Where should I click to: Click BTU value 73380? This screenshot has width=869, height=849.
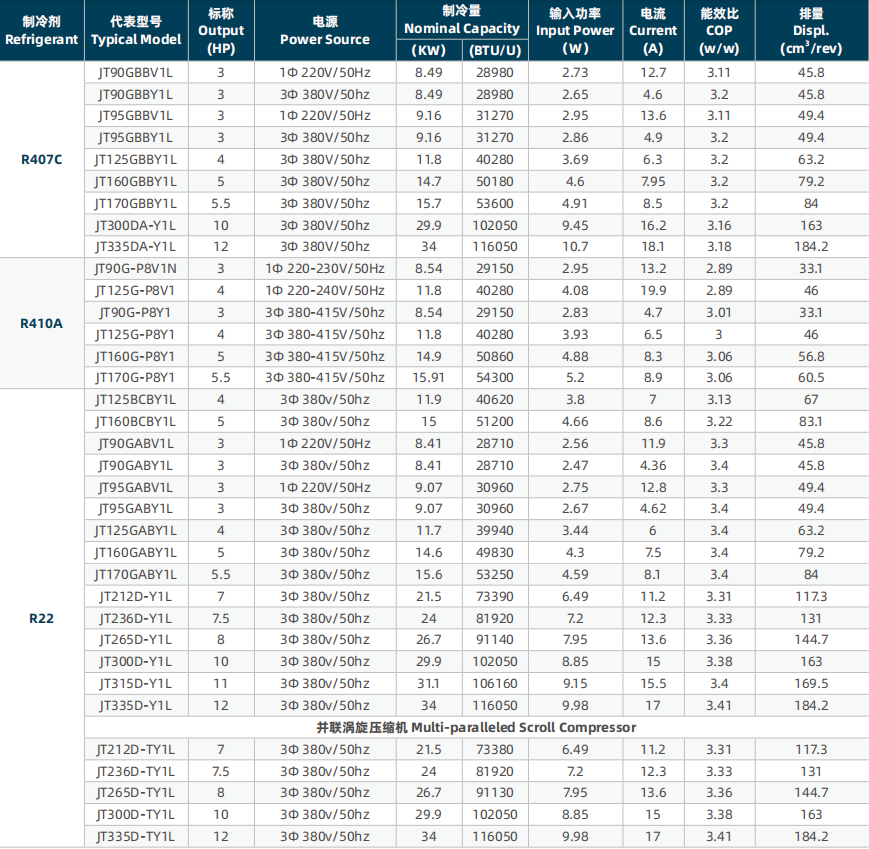click(495, 750)
